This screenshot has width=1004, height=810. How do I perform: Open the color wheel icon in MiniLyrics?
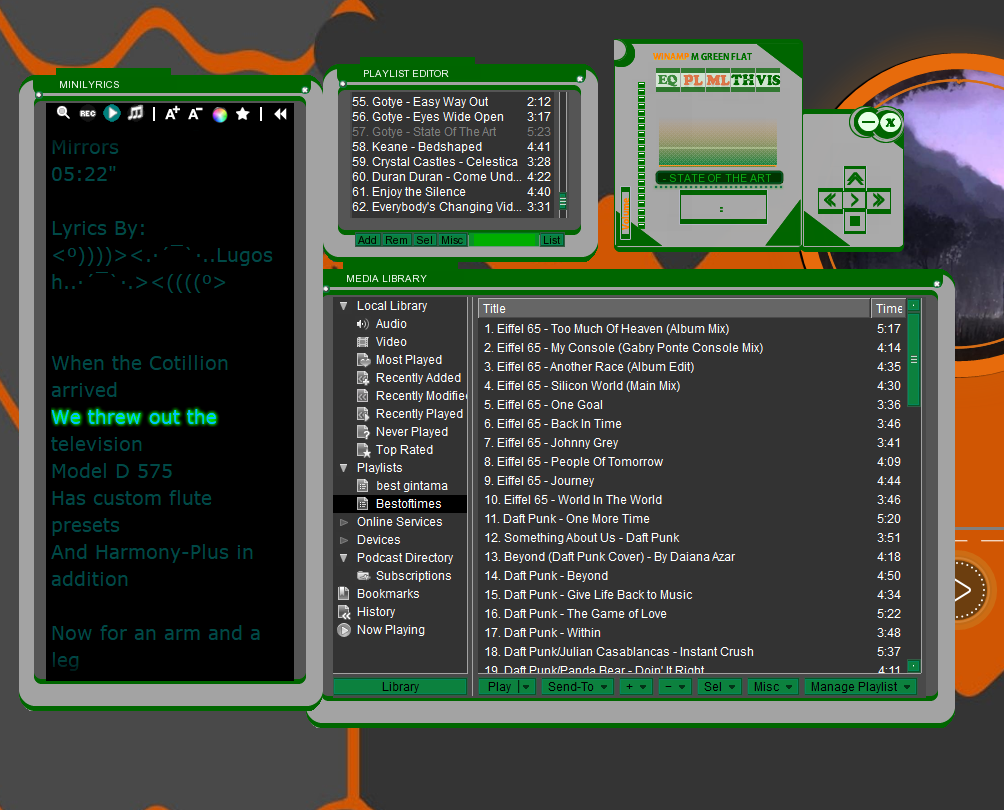pos(218,113)
